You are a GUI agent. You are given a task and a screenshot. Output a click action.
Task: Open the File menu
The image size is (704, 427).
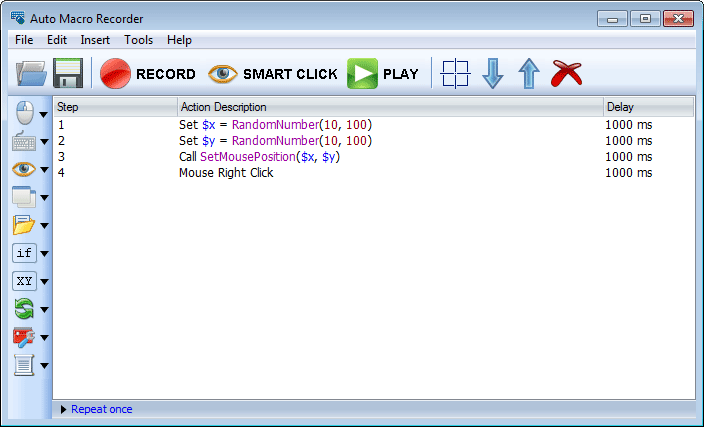[x=24, y=40]
